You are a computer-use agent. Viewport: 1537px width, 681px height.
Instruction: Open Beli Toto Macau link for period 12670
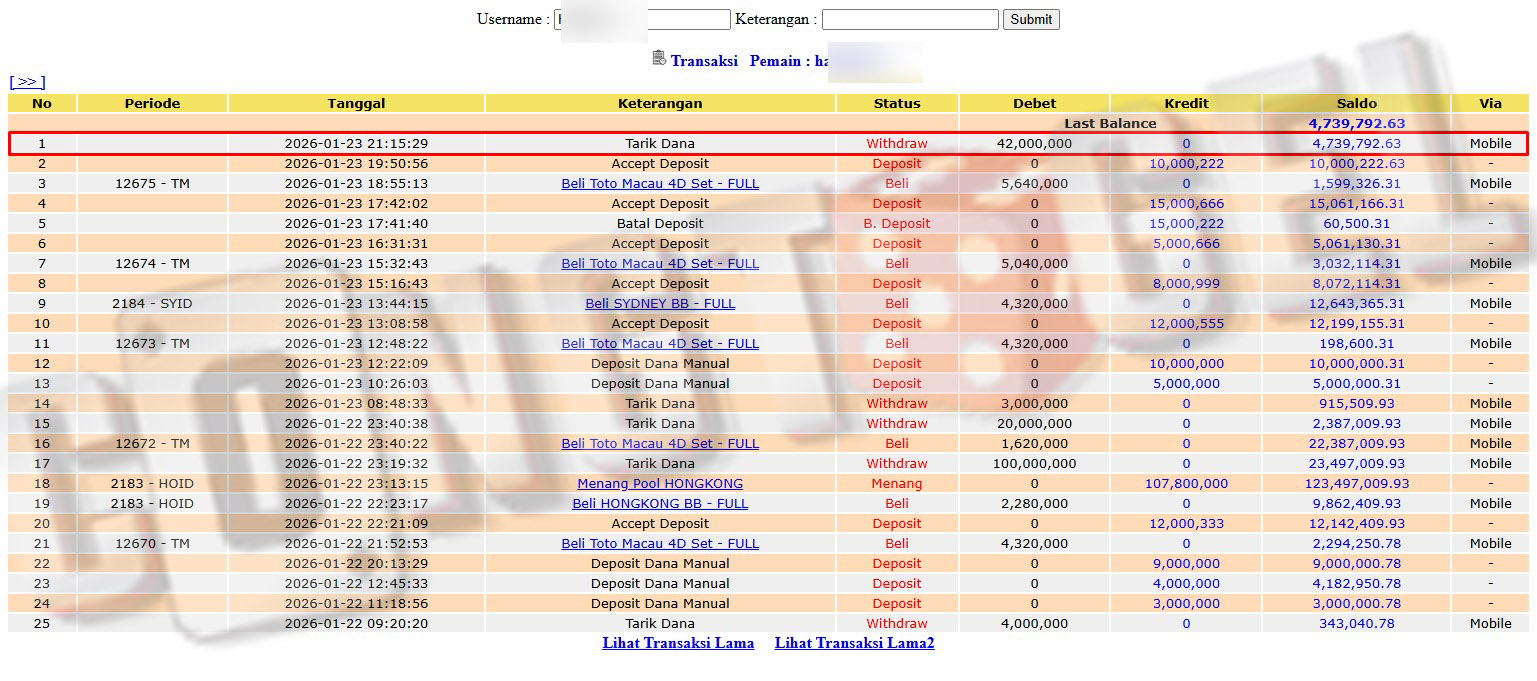(x=660, y=543)
